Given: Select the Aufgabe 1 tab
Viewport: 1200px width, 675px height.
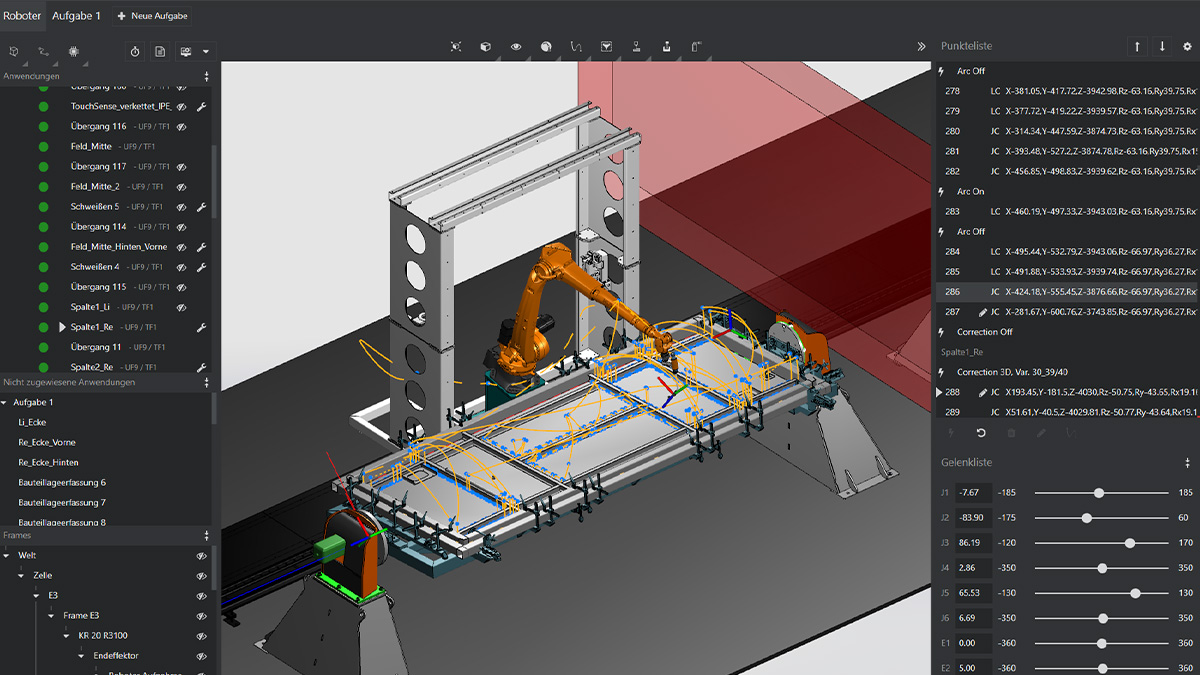Looking at the screenshot, I should click(76, 15).
